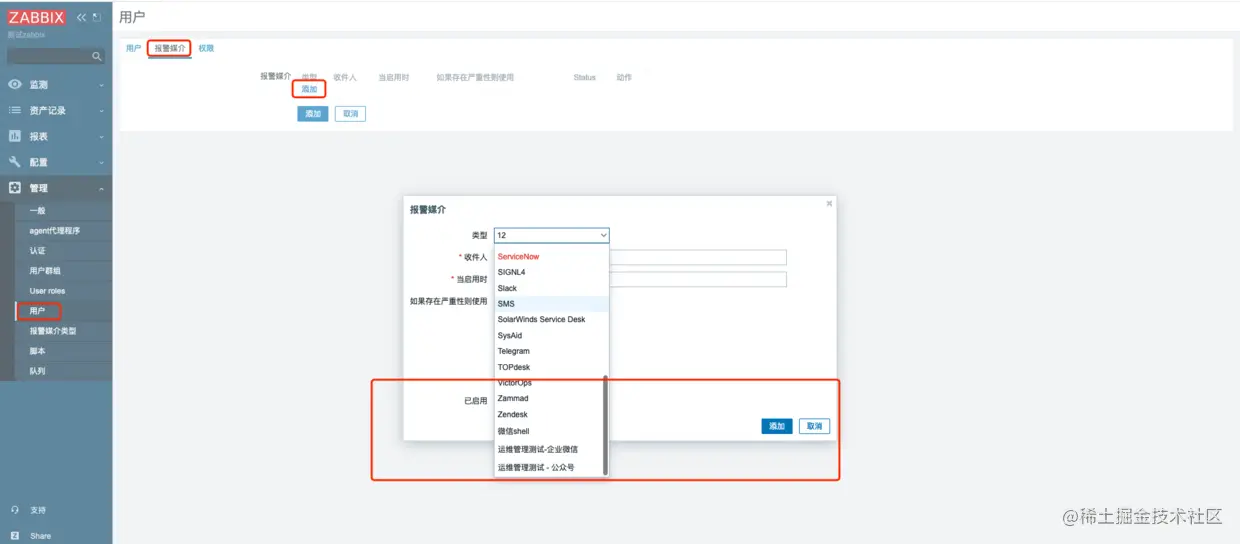
Task: Click Share link in sidebar
Action: (41, 536)
